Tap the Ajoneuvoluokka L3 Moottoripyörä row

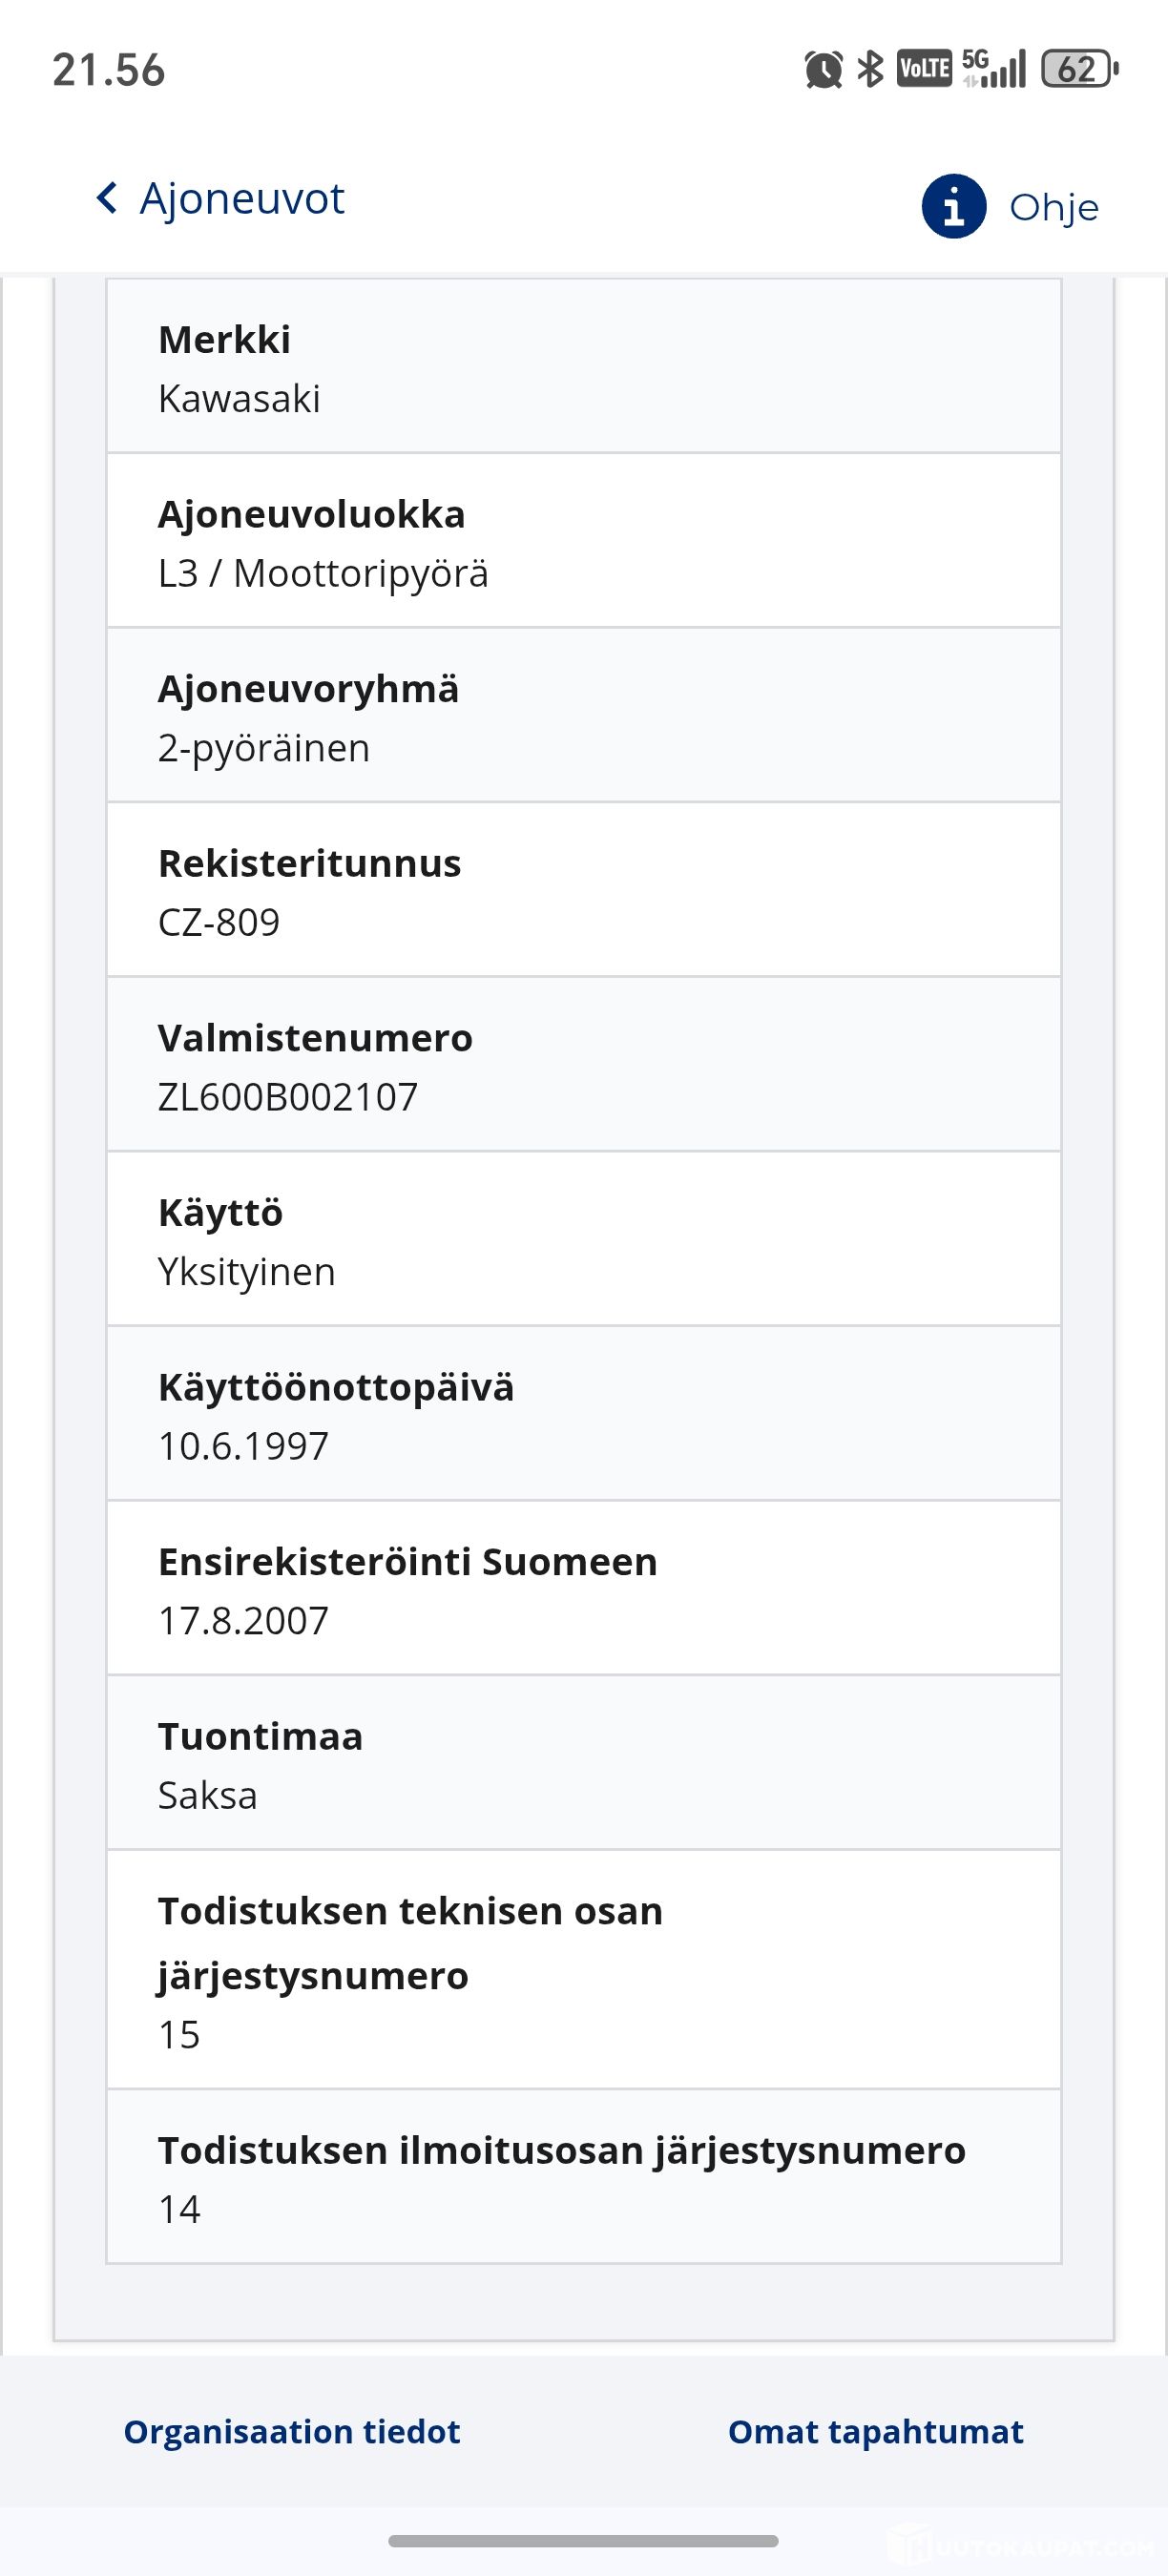[583, 541]
